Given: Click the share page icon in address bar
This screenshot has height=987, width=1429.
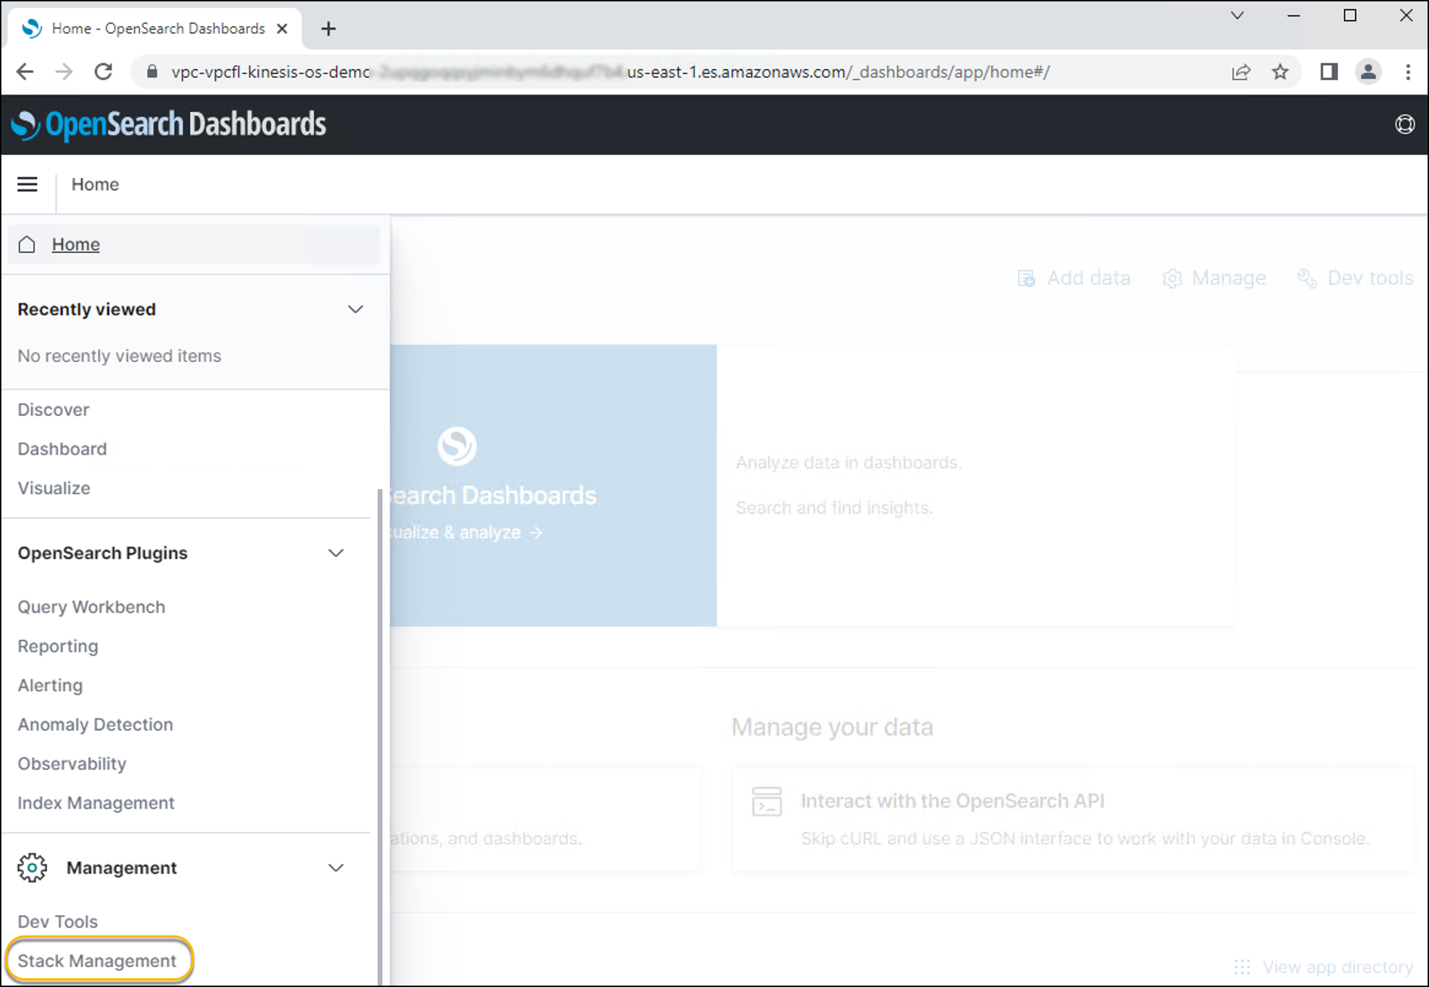Looking at the screenshot, I should 1241,72.
